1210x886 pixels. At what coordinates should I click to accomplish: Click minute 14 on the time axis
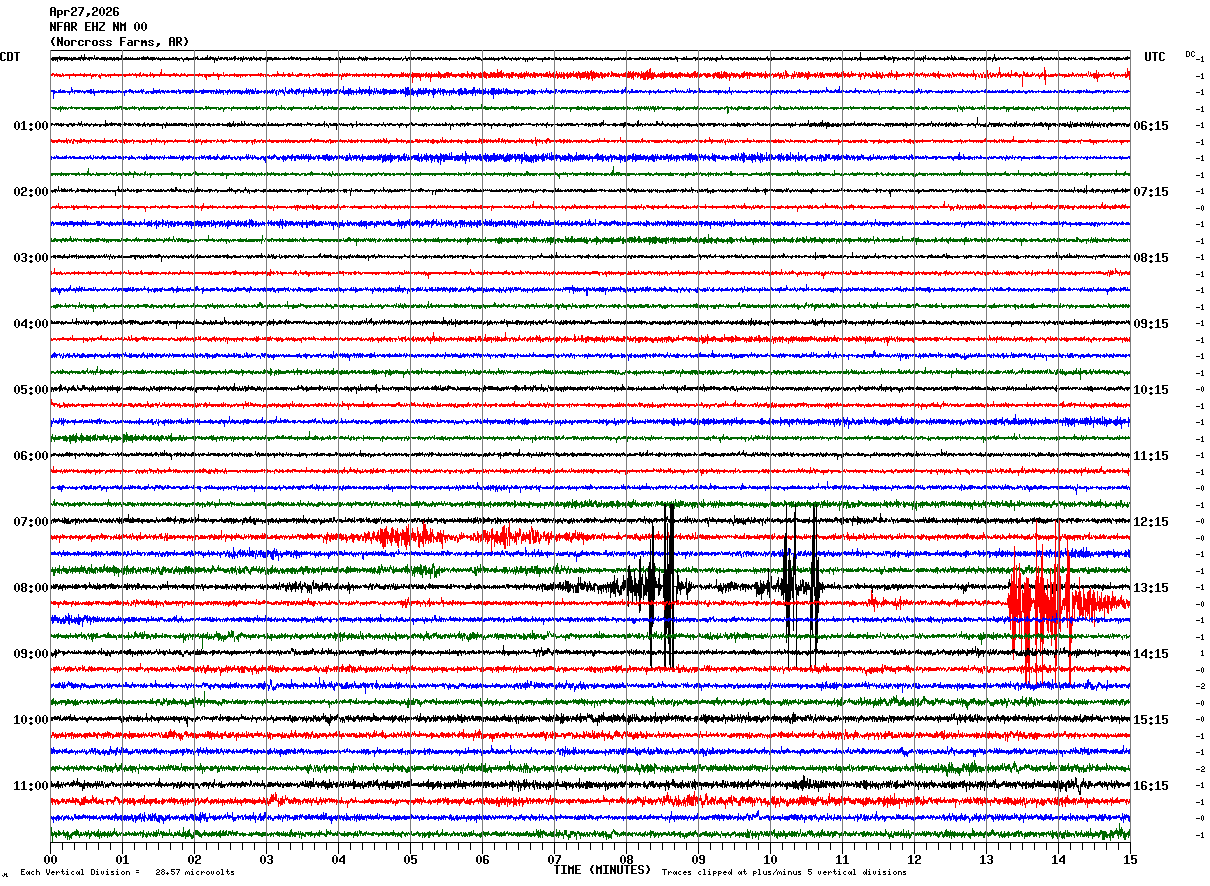click(x=1058, y=859)
